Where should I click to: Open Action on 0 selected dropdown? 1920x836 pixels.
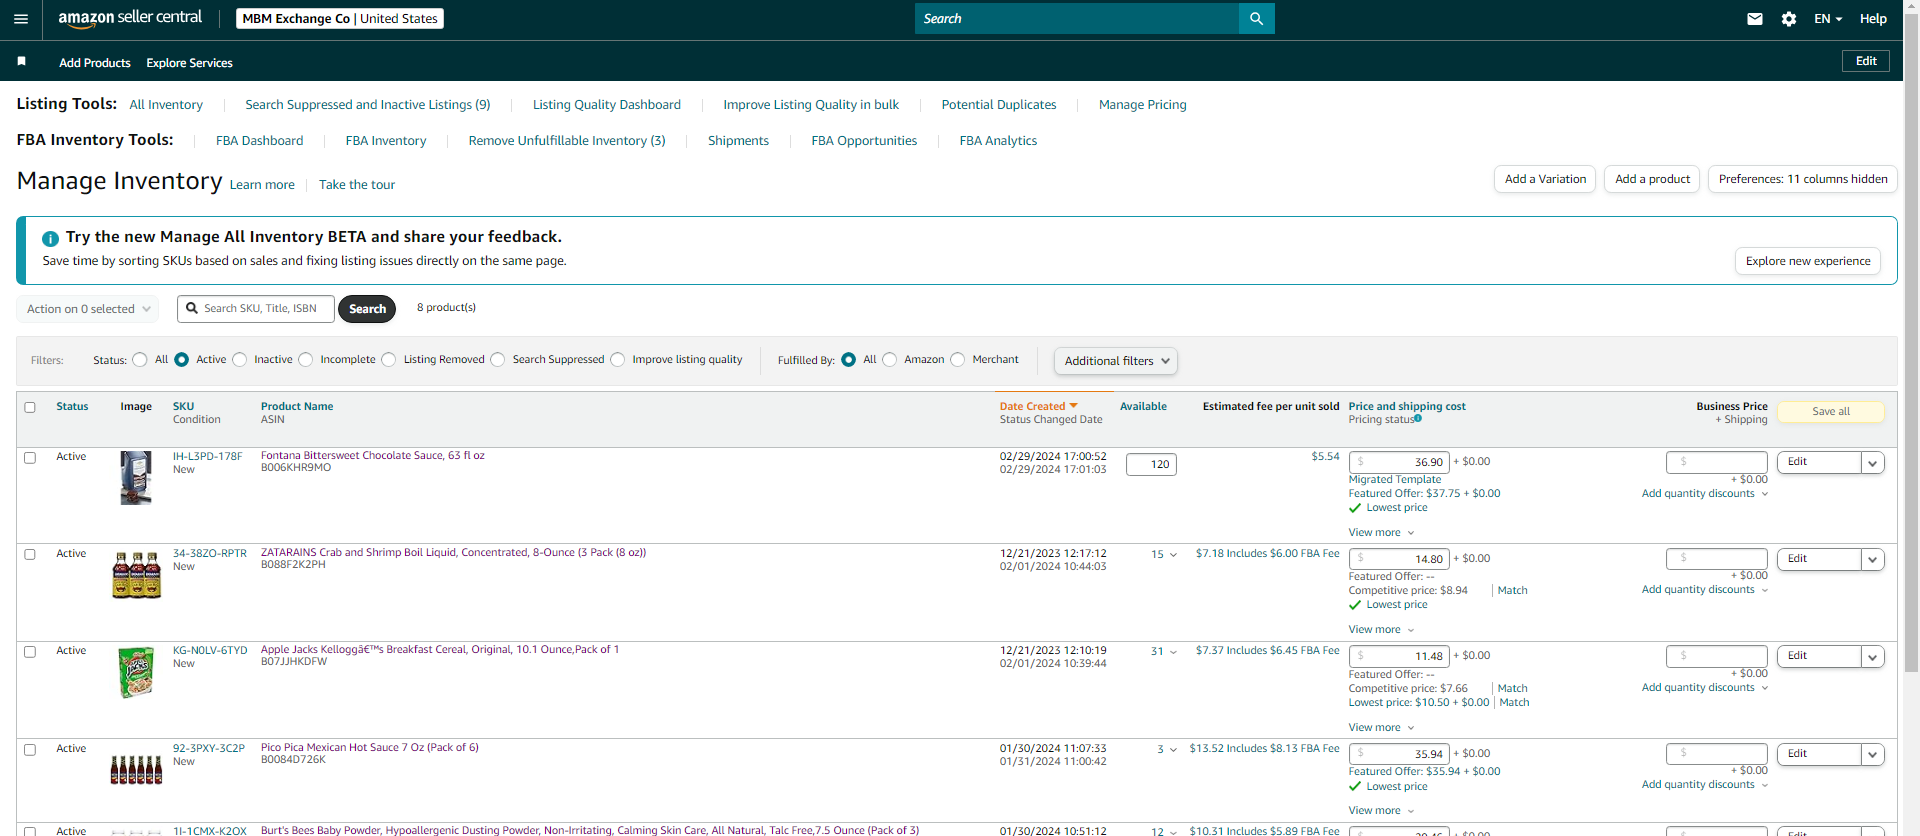[x=88, y=309]
